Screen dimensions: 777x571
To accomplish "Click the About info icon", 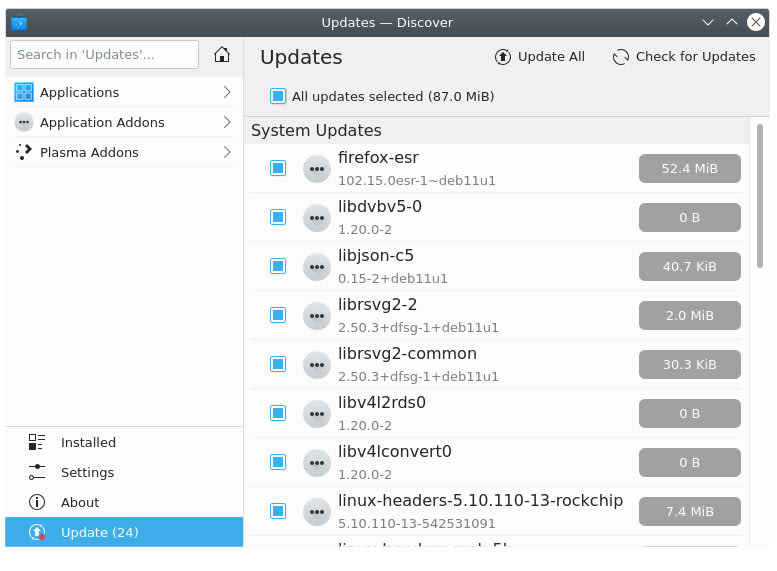I will 37,502.
